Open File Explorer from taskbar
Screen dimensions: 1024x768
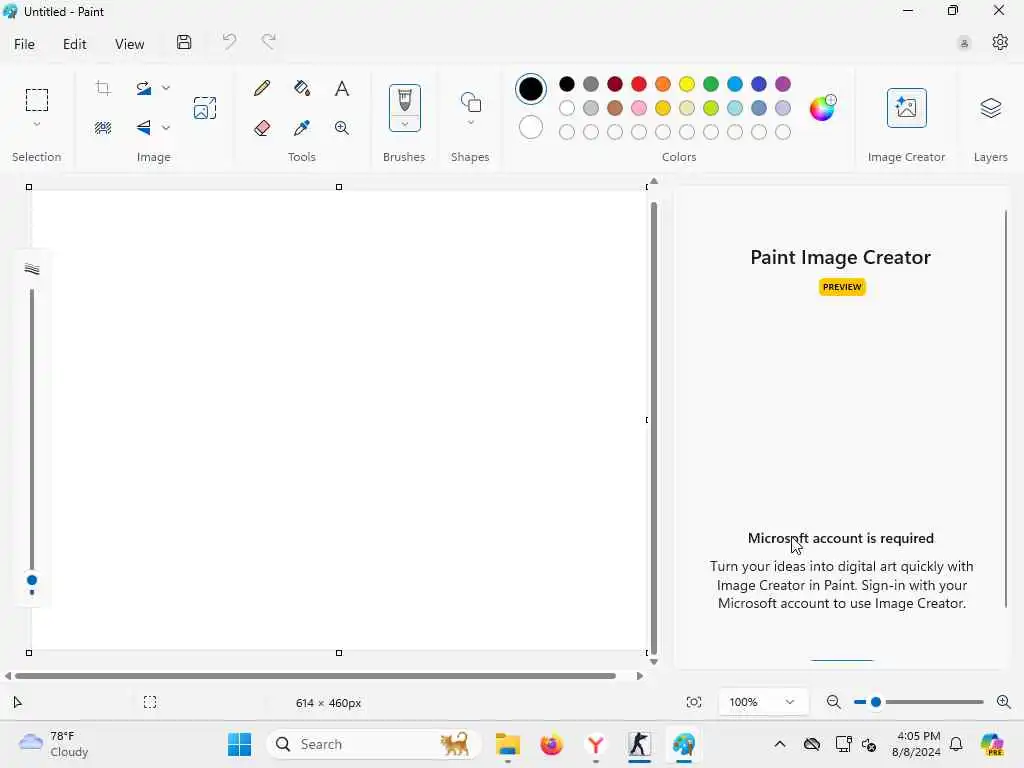click(x=507, y=744)
